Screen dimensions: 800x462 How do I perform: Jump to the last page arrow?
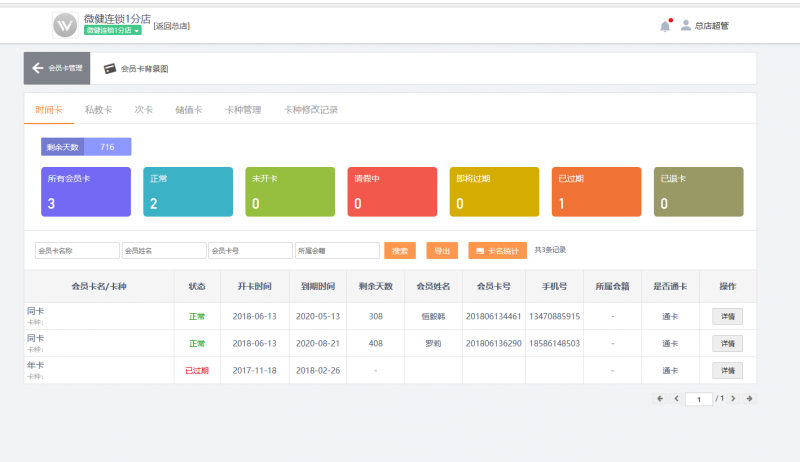click(x=749, y=399)
